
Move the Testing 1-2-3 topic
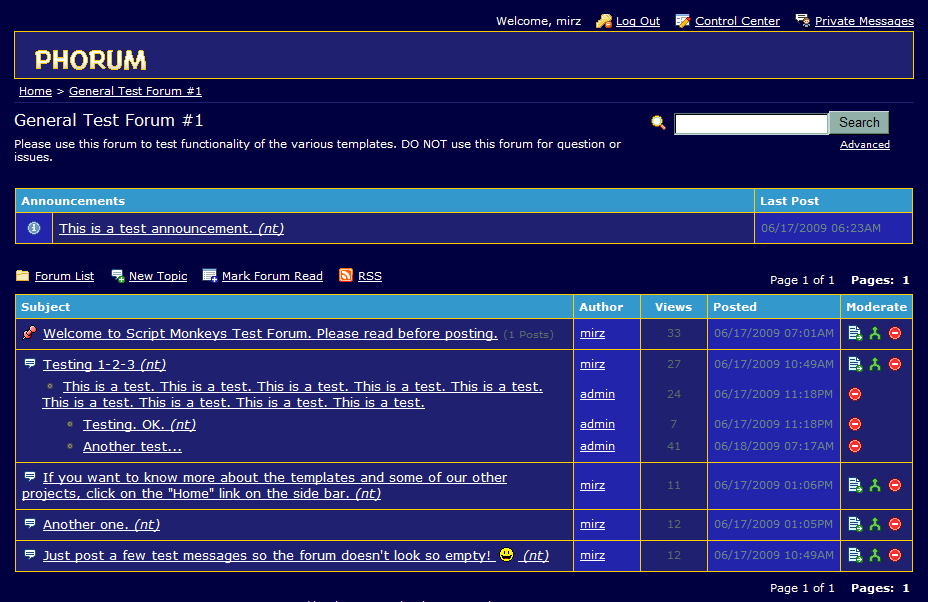(855, 364)
